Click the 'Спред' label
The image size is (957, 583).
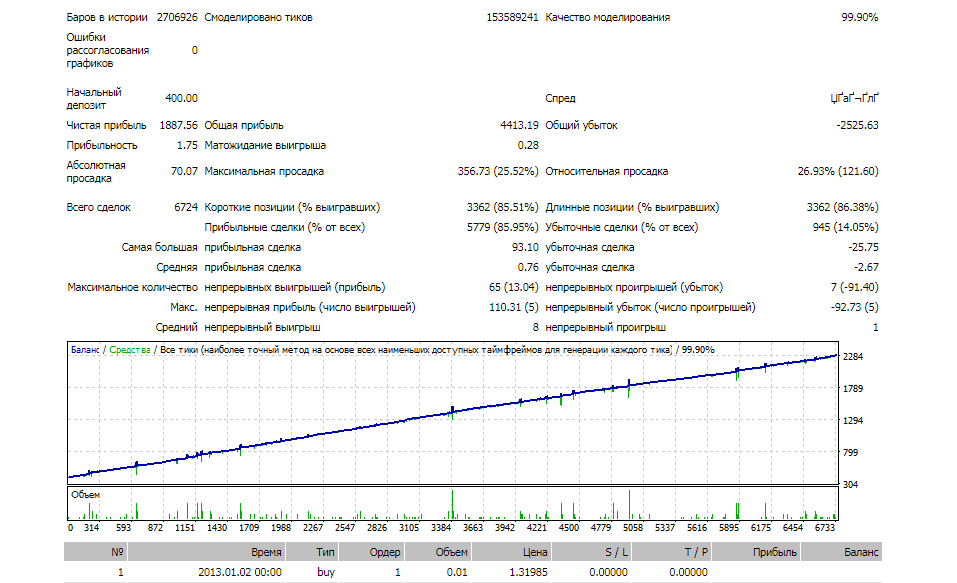[x=560, y=98]
